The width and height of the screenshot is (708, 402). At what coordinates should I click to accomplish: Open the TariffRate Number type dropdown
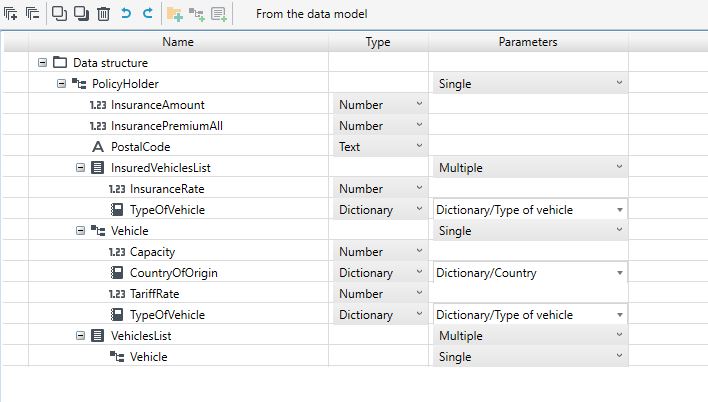pyautogui.click(x=380, y=294)
